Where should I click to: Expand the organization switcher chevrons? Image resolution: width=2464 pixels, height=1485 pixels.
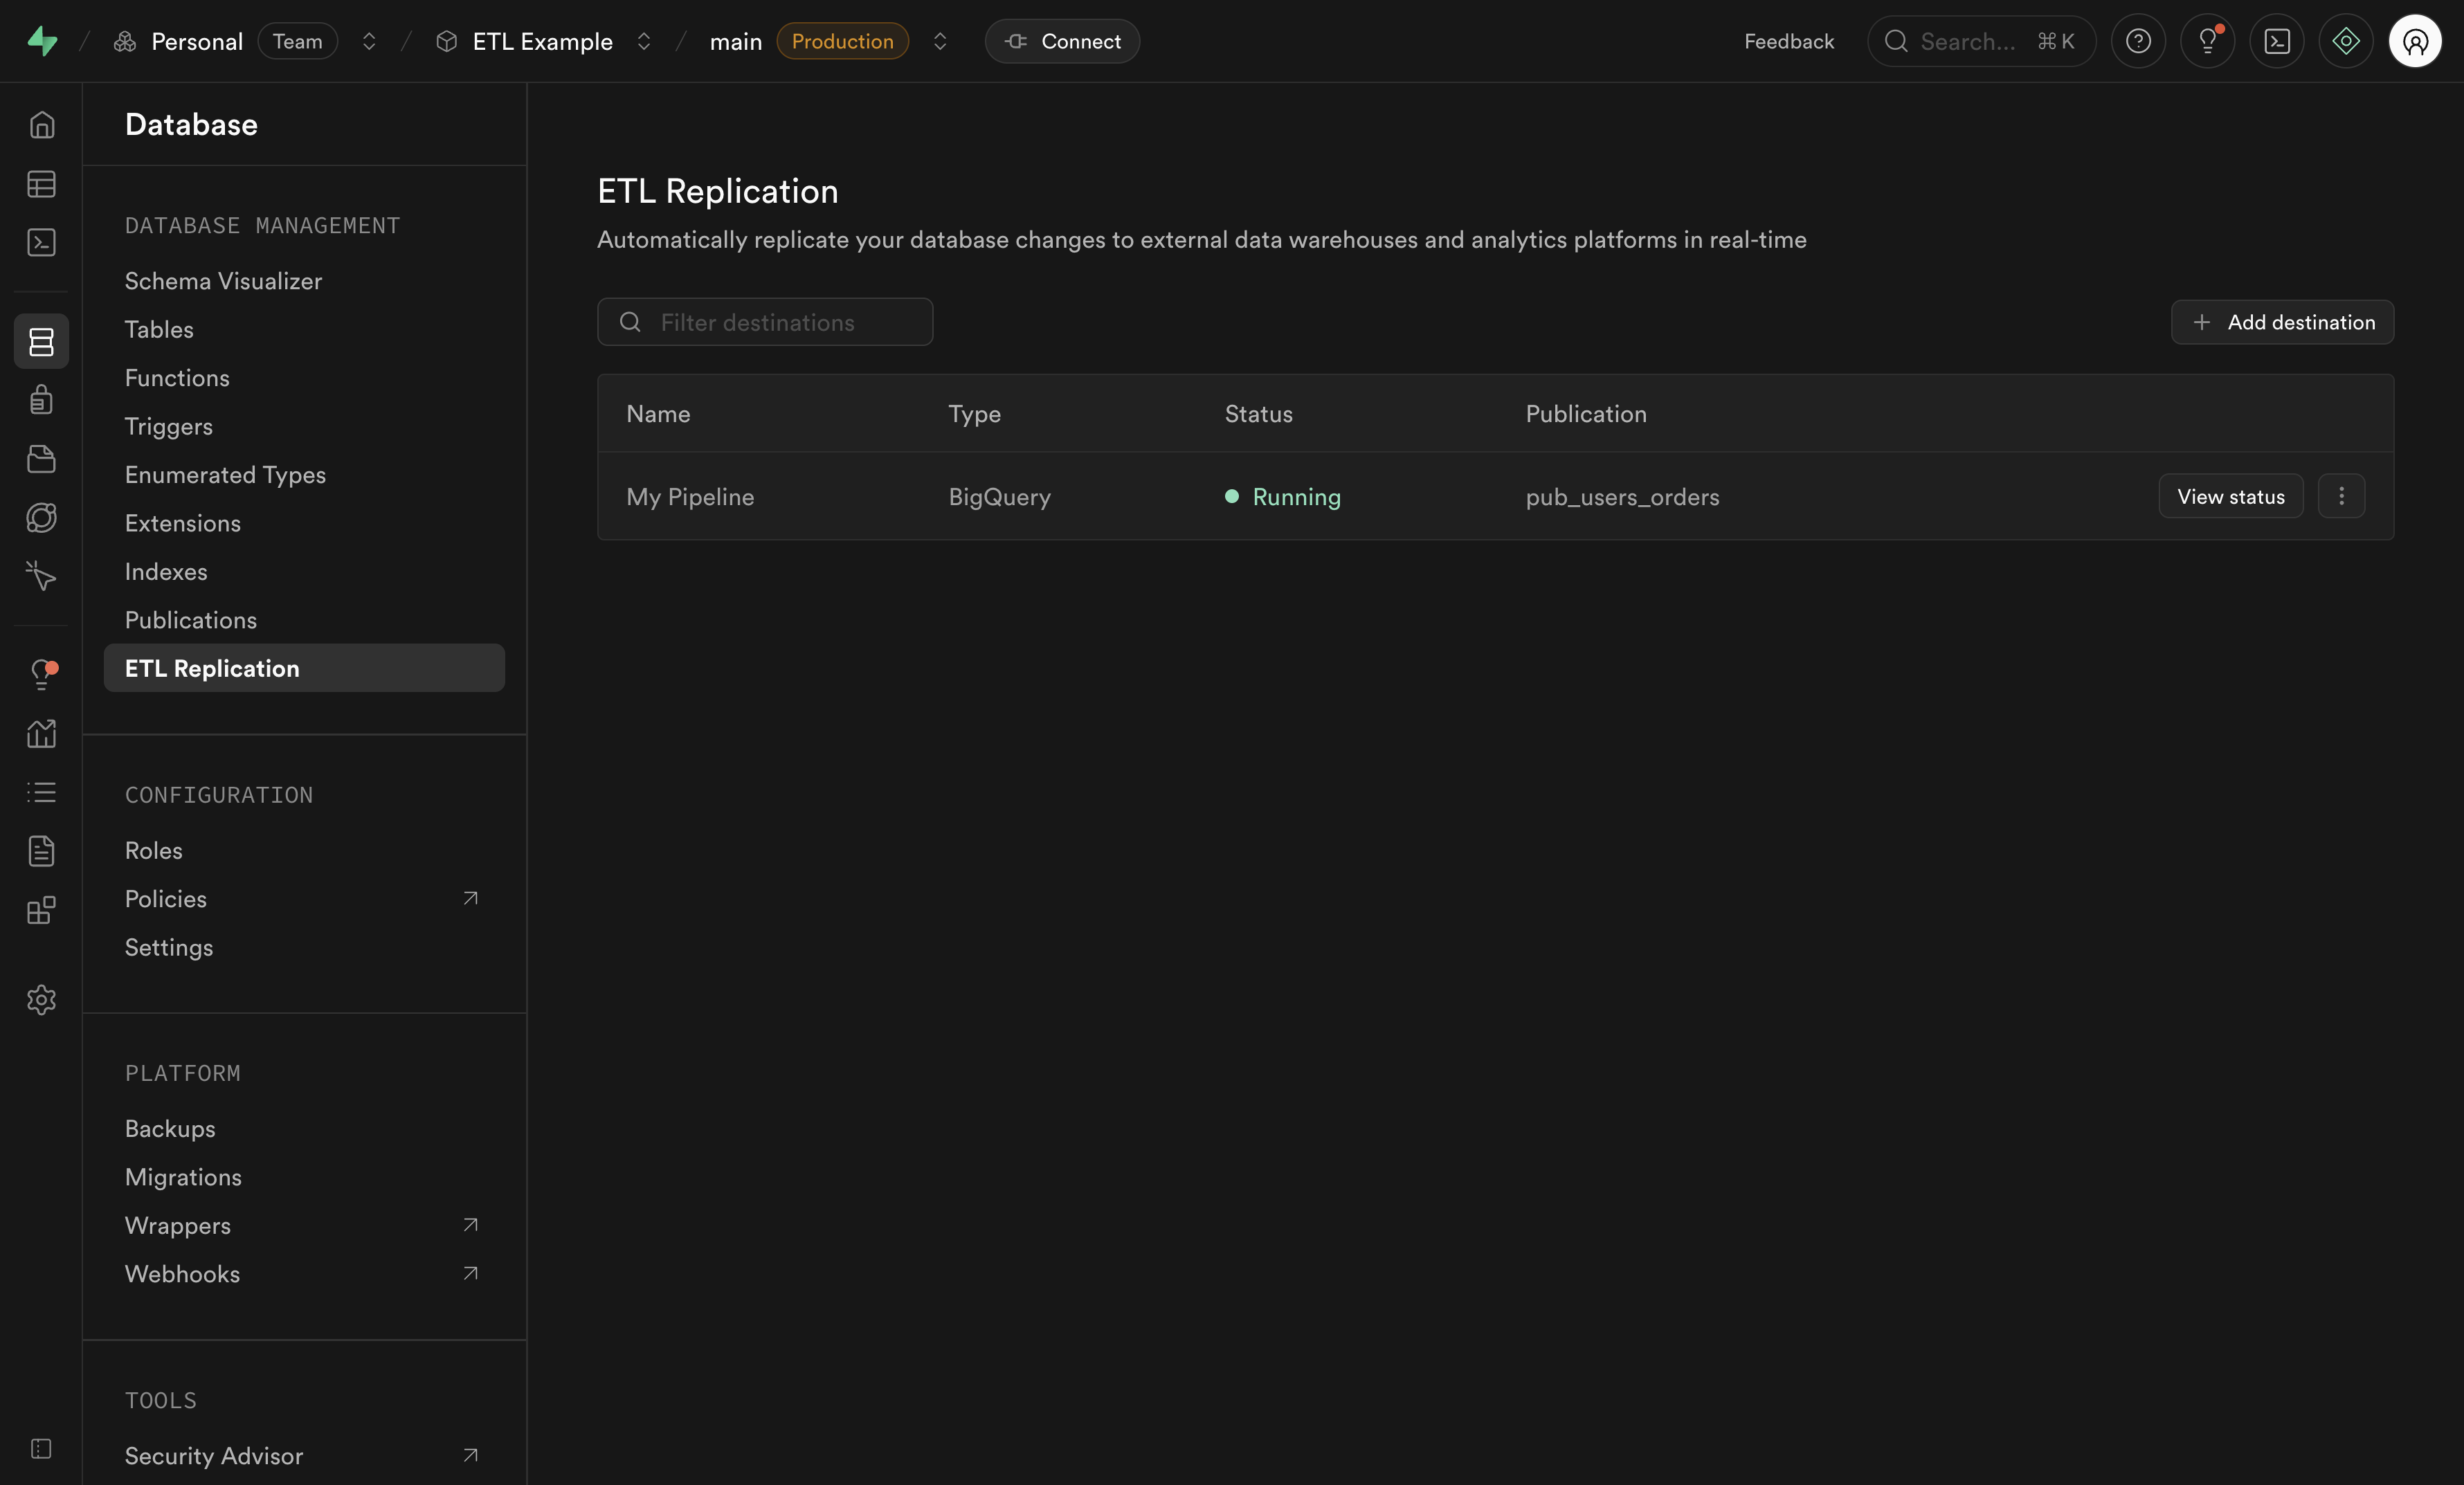click(x=369, y=41)
